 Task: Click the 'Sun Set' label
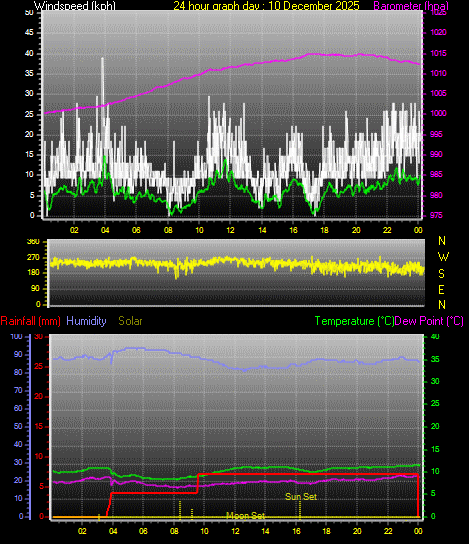point(301,497)
